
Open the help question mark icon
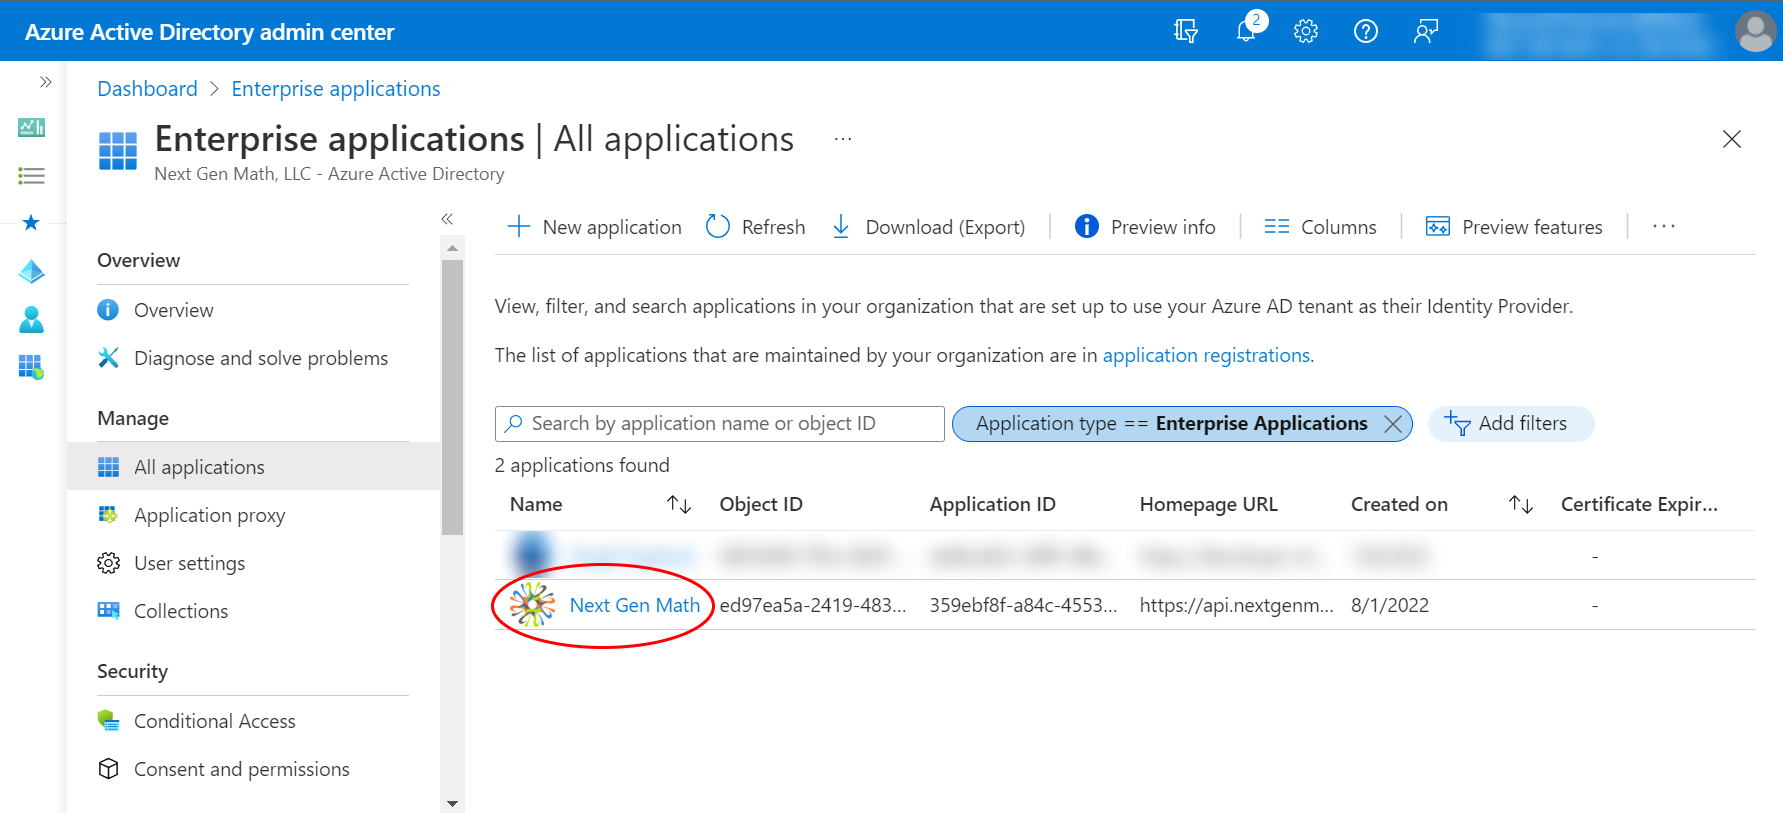tap(1366, 31)
